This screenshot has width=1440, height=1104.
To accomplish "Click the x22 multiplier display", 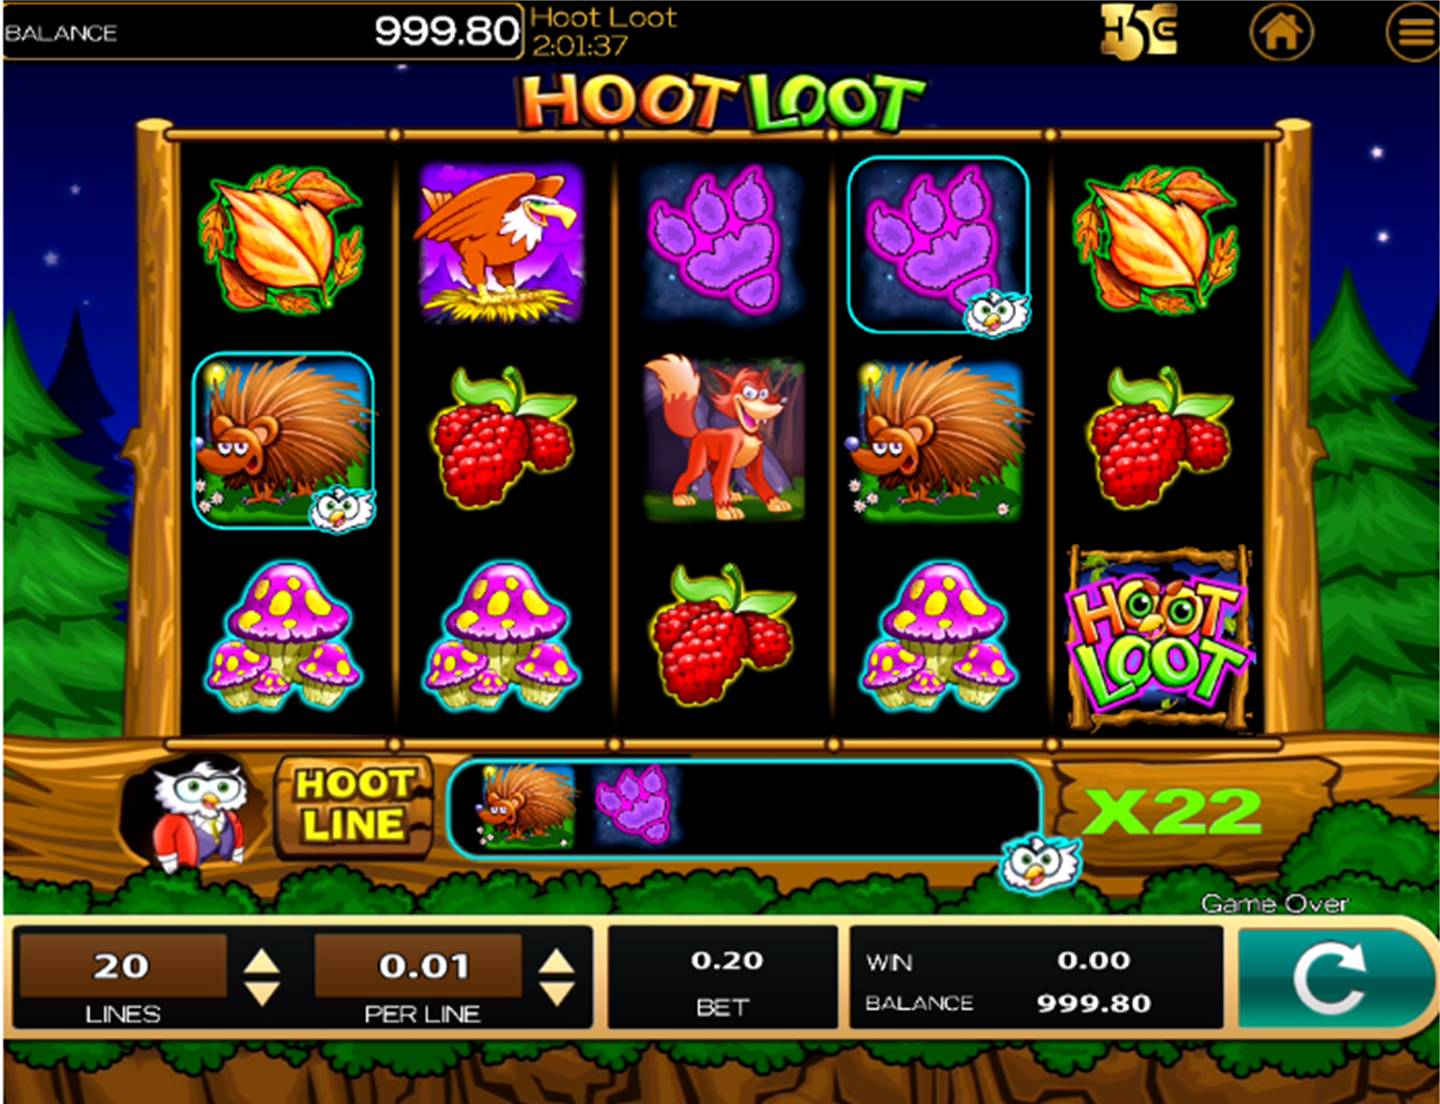I will 1174,811.
